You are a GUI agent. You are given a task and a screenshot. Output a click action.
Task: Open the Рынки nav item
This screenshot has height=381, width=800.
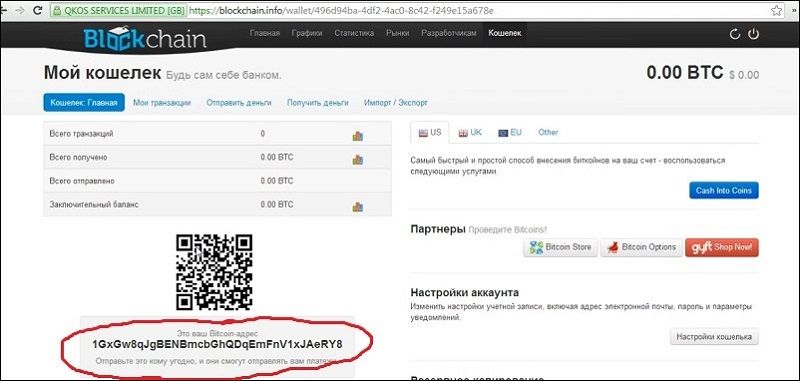coord(398,33)
